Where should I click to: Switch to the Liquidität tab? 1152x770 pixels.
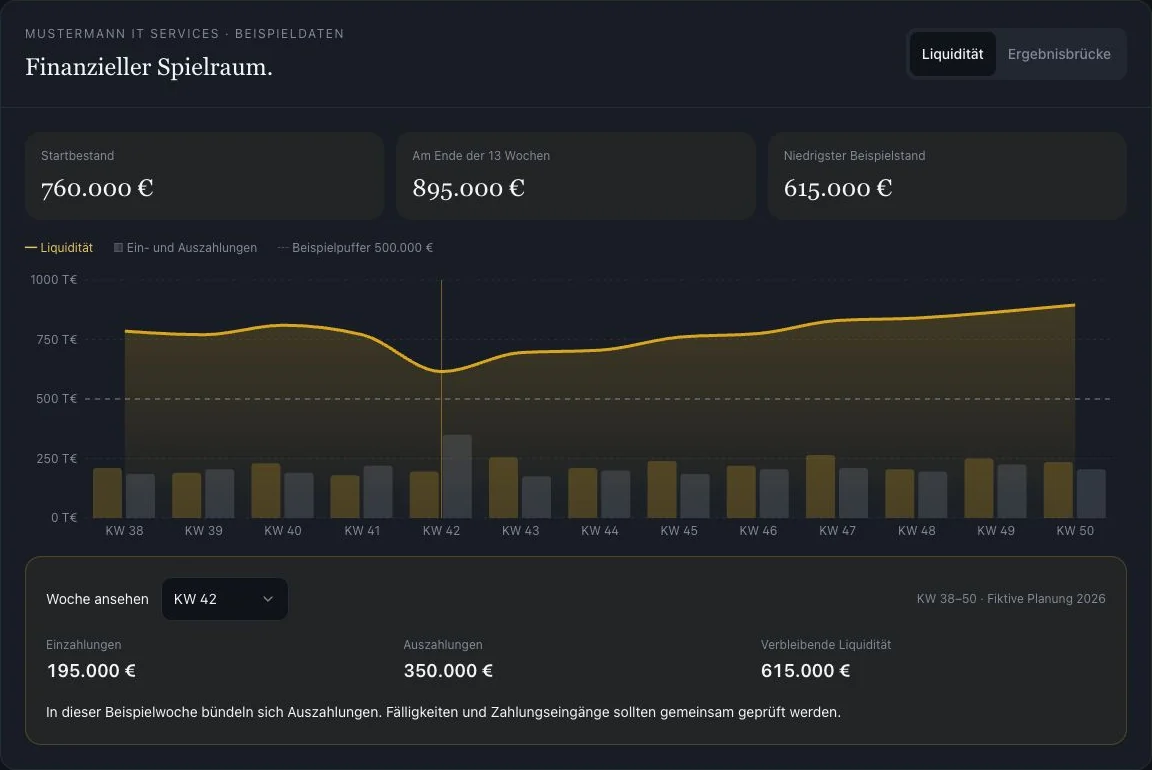click(x=952, y=54)
